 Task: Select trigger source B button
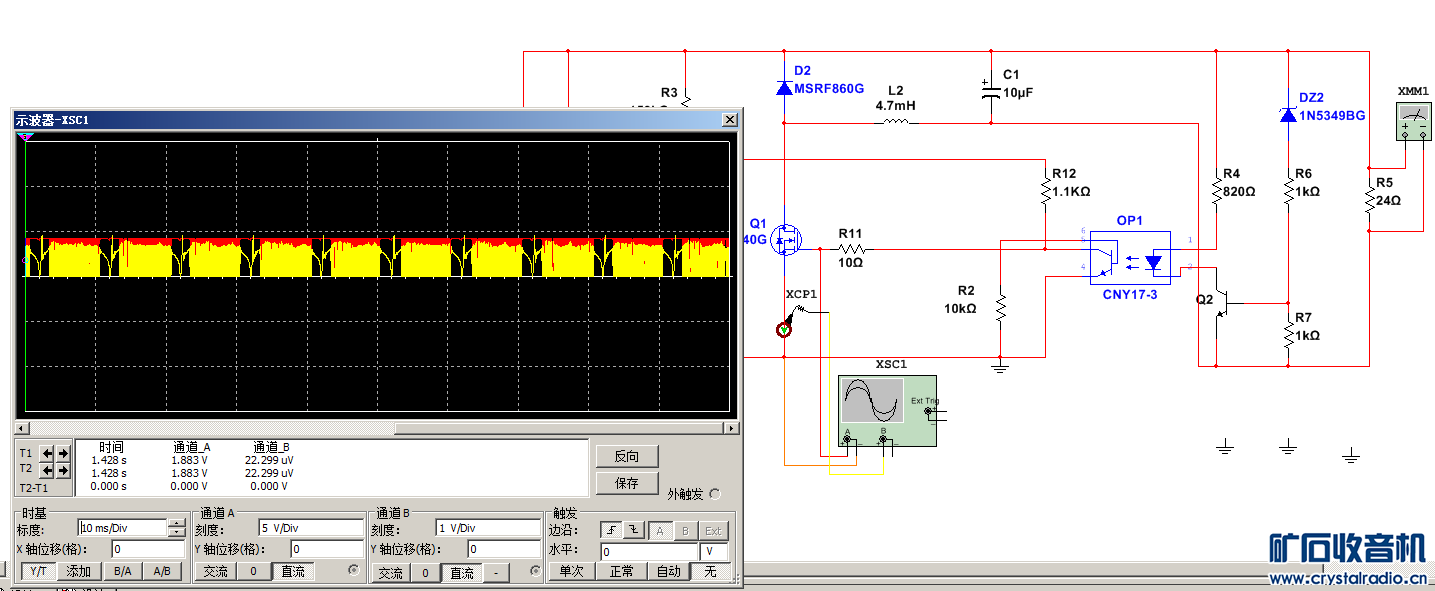tap(687, 530)
